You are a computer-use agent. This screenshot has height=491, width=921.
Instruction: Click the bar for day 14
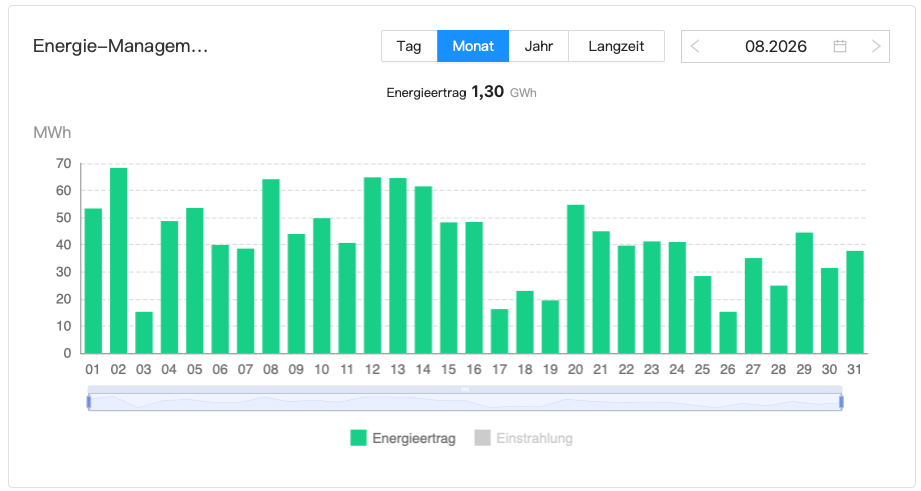(x=423, y=270)
